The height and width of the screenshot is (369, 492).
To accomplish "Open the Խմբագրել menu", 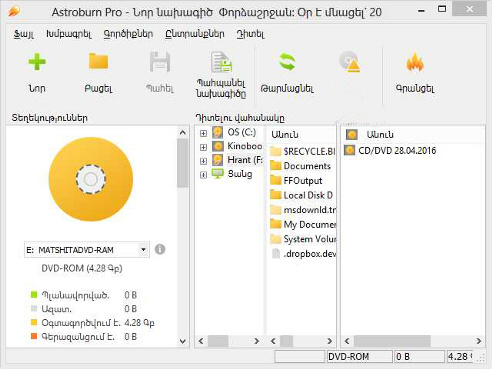I will (x=69, y=34).
